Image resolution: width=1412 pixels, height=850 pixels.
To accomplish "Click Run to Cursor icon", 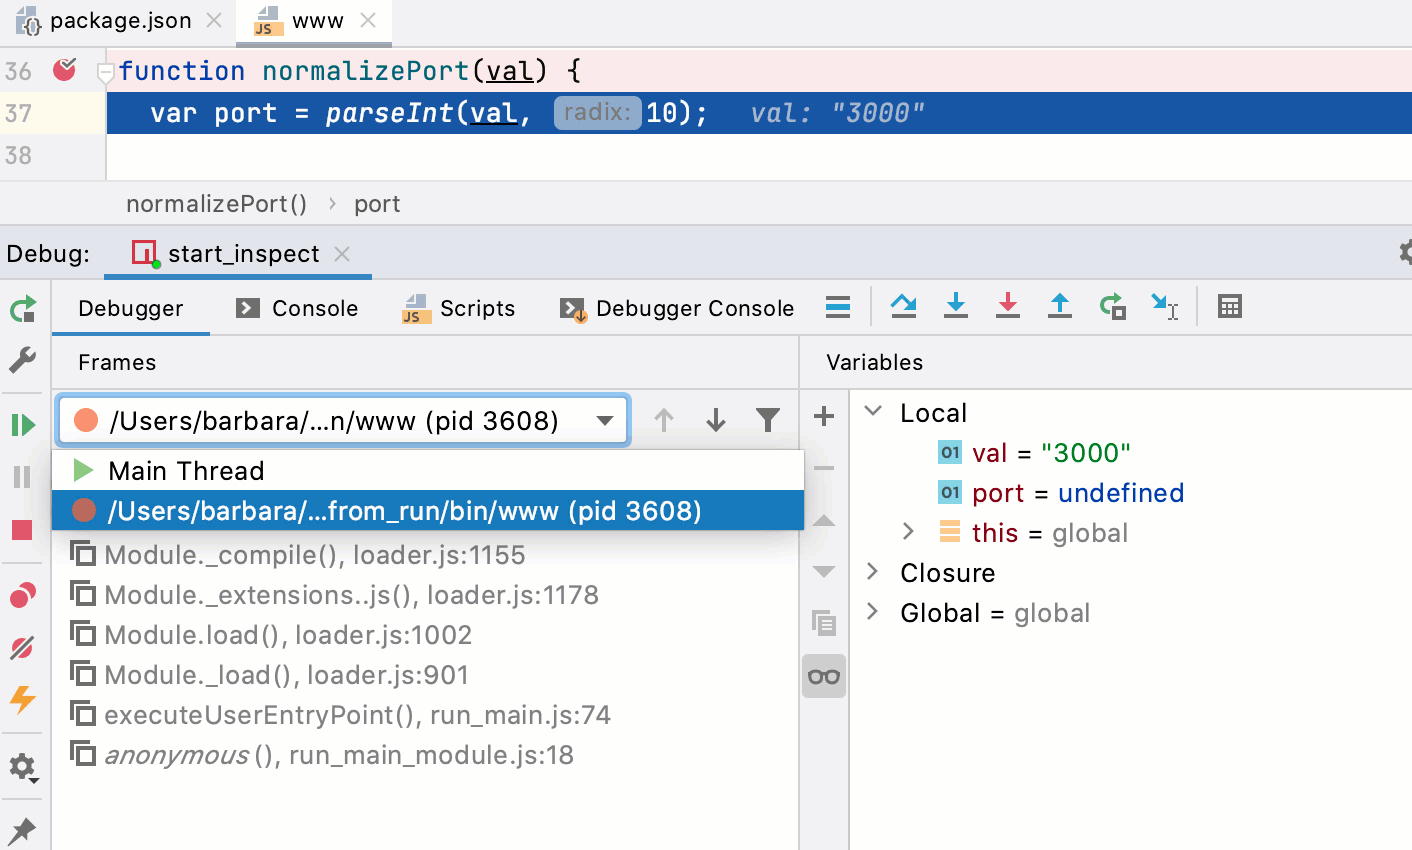I will (1164, 307).
